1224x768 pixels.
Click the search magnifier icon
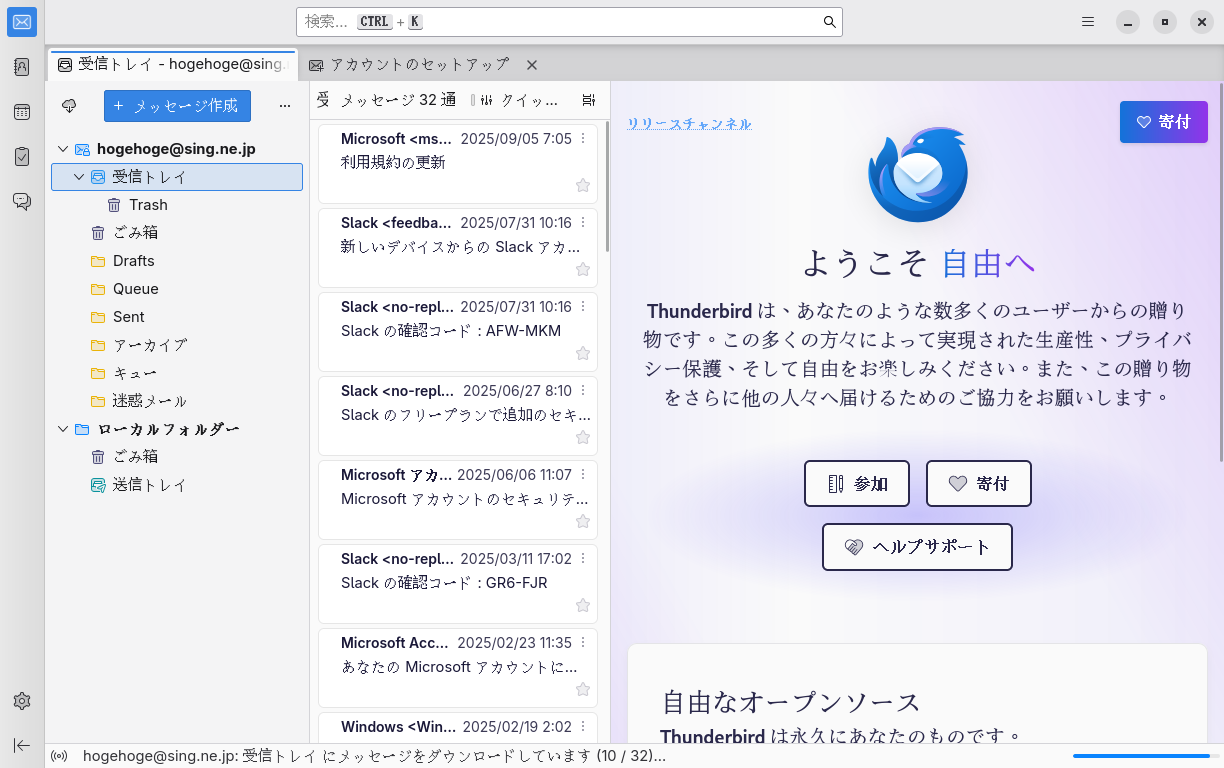click(x=829, y=22)
